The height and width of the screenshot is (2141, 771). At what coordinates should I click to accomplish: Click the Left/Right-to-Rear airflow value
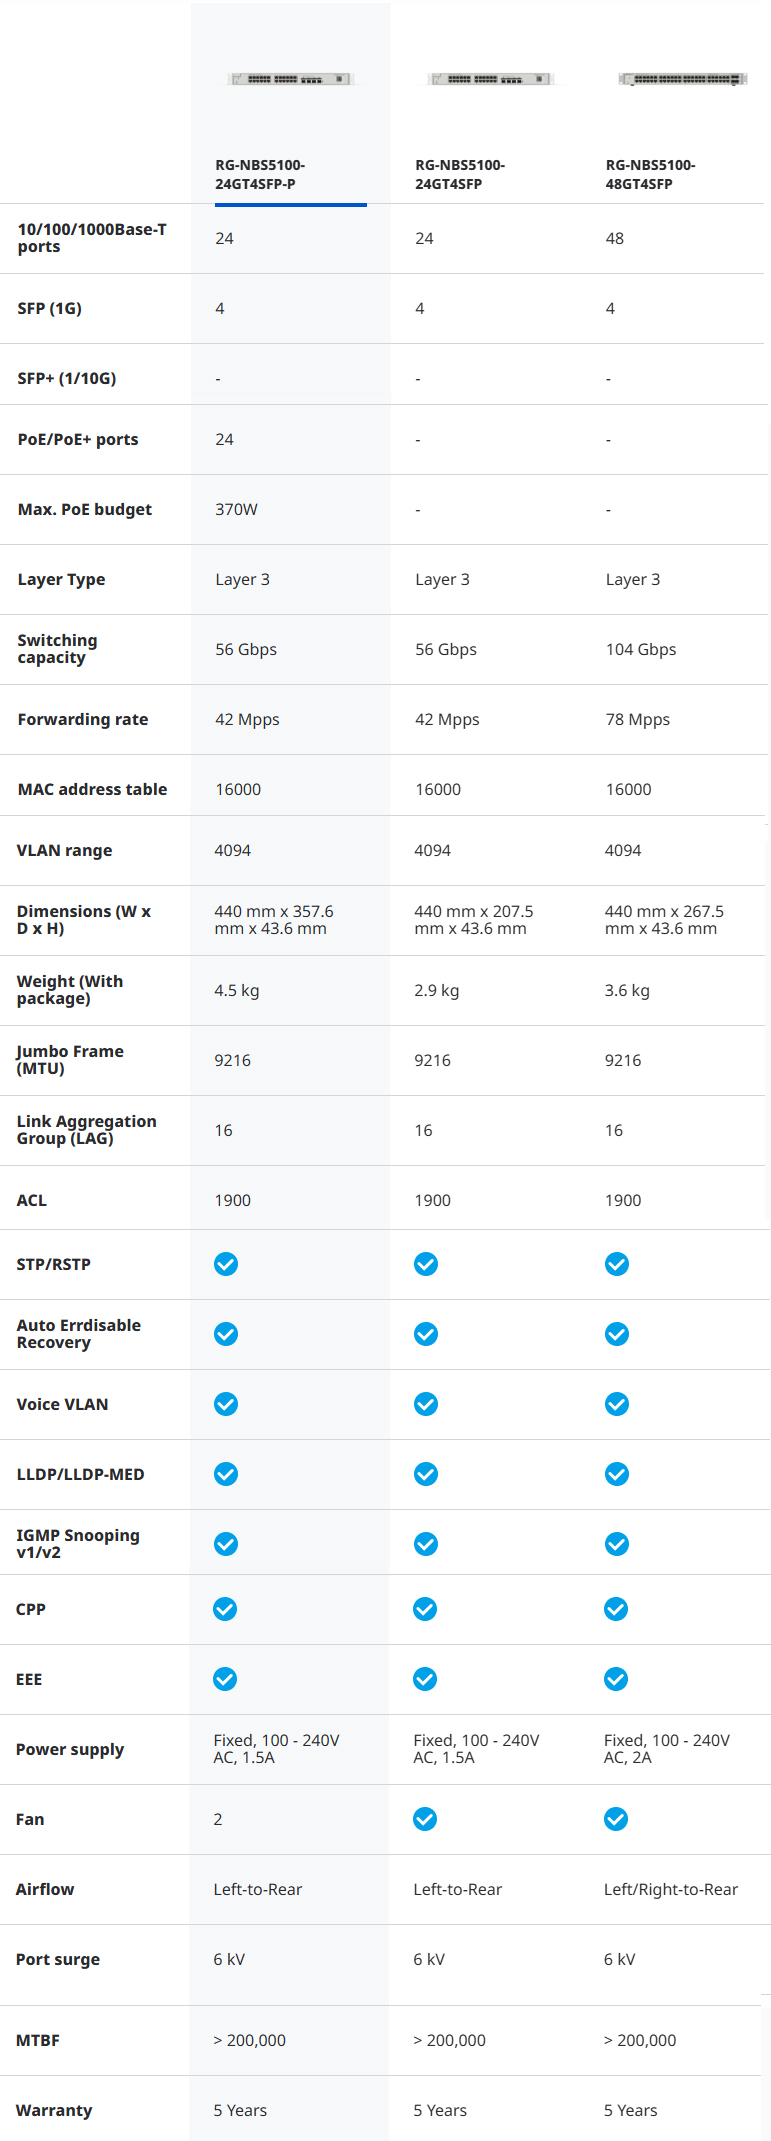tap(671, 1889)
